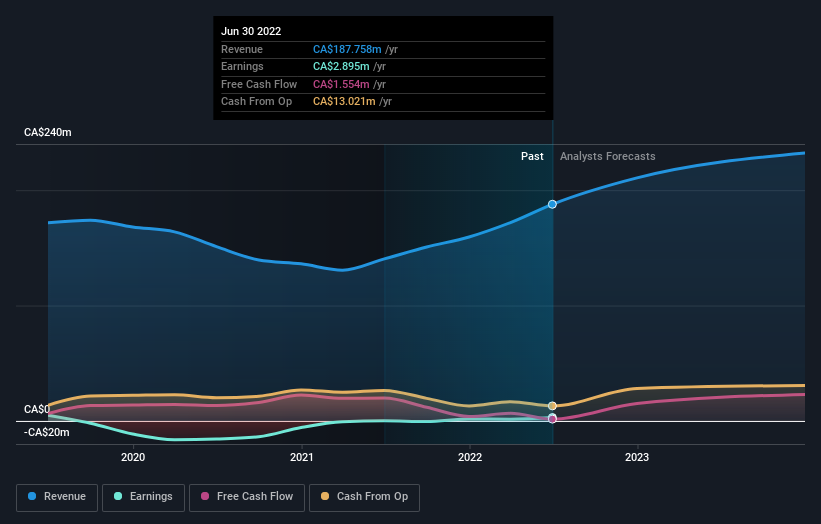The image size is (821, 524).
Task: Click the 2023 x-axis label
Action: tap(637, 457)
